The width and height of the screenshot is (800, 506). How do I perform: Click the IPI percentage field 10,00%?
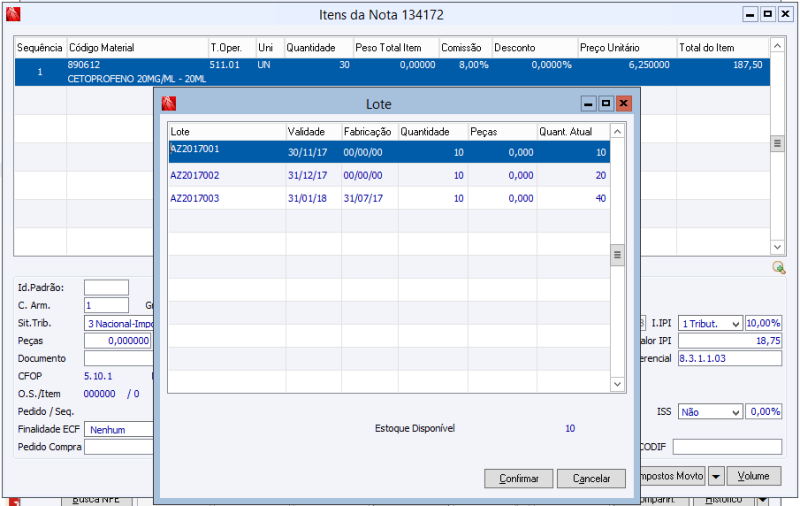click(x=763, y=323)
